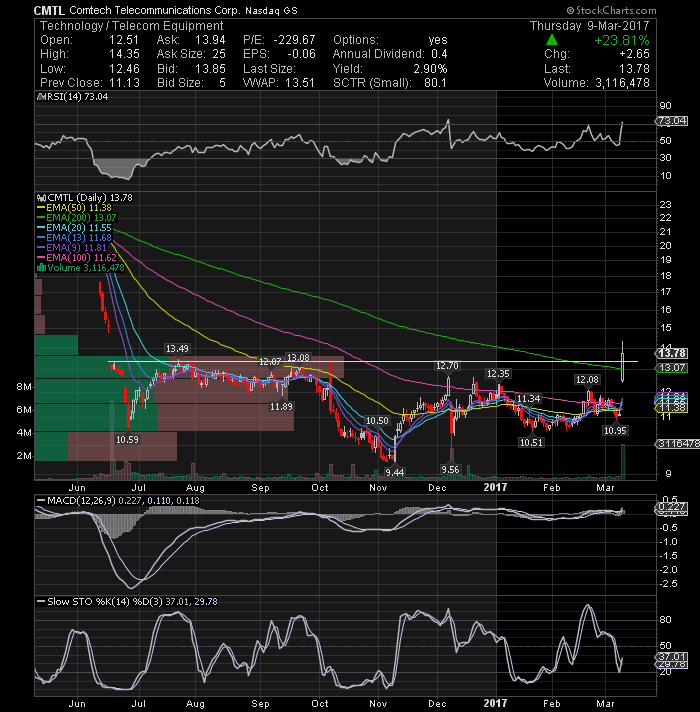700x712 pixels.
Task: Click the 13.08 peak price label
Action: tap(298, 358)
